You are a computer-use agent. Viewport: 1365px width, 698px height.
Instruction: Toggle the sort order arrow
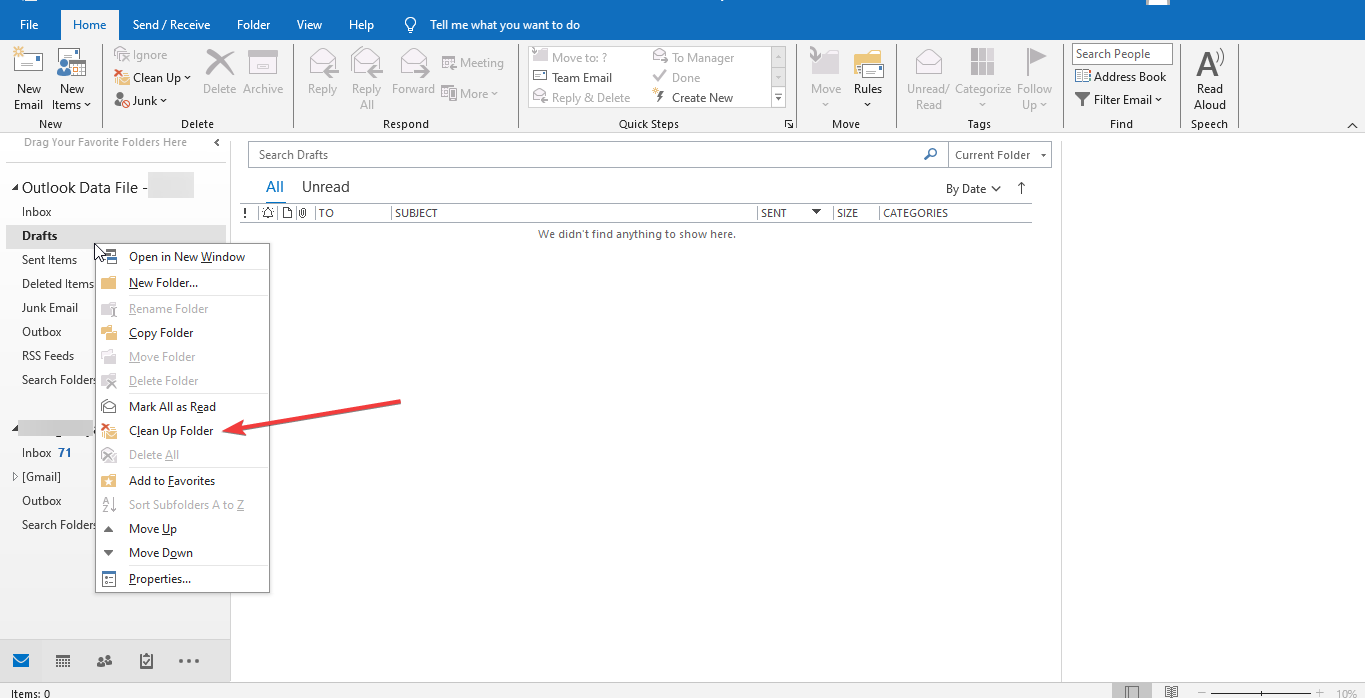click(x=1020, y=188)
